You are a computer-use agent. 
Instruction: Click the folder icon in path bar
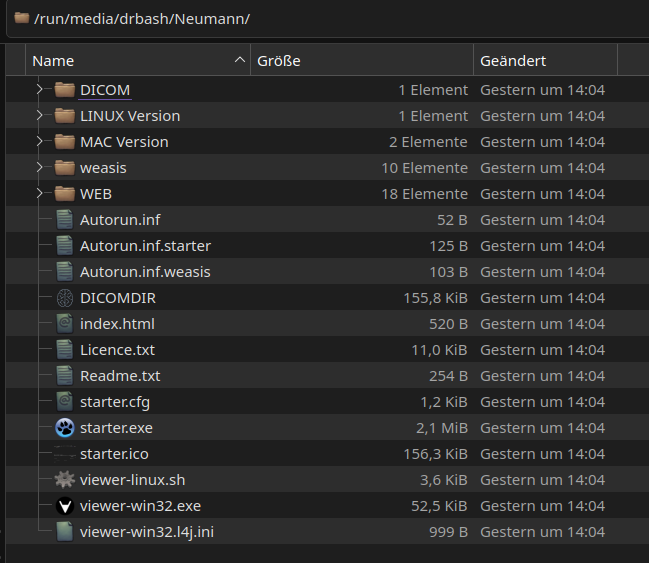(22, 18)
